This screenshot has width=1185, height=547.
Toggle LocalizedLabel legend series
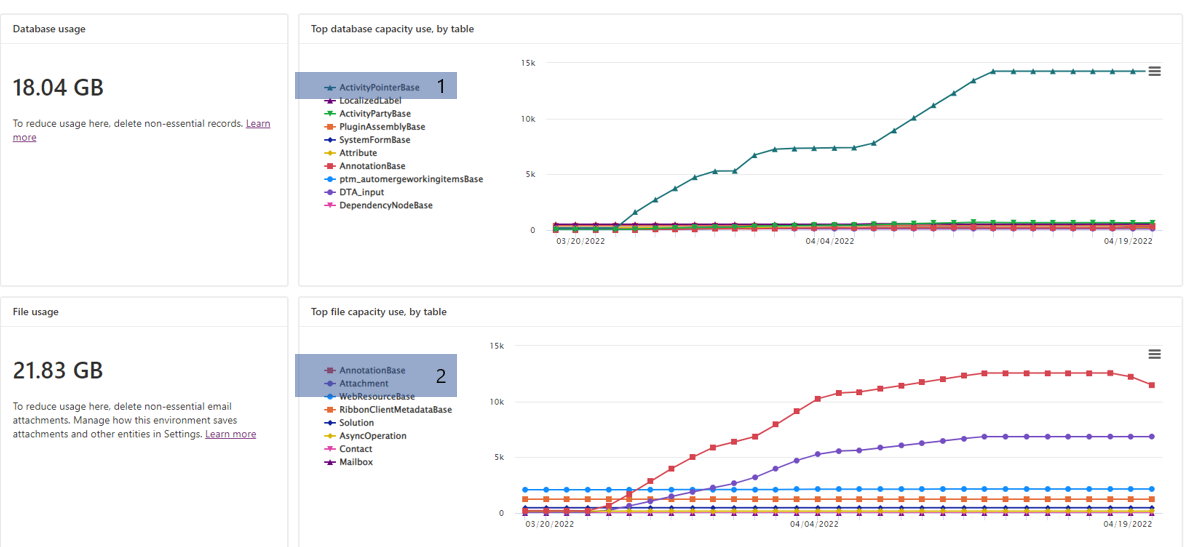[363, 100]
